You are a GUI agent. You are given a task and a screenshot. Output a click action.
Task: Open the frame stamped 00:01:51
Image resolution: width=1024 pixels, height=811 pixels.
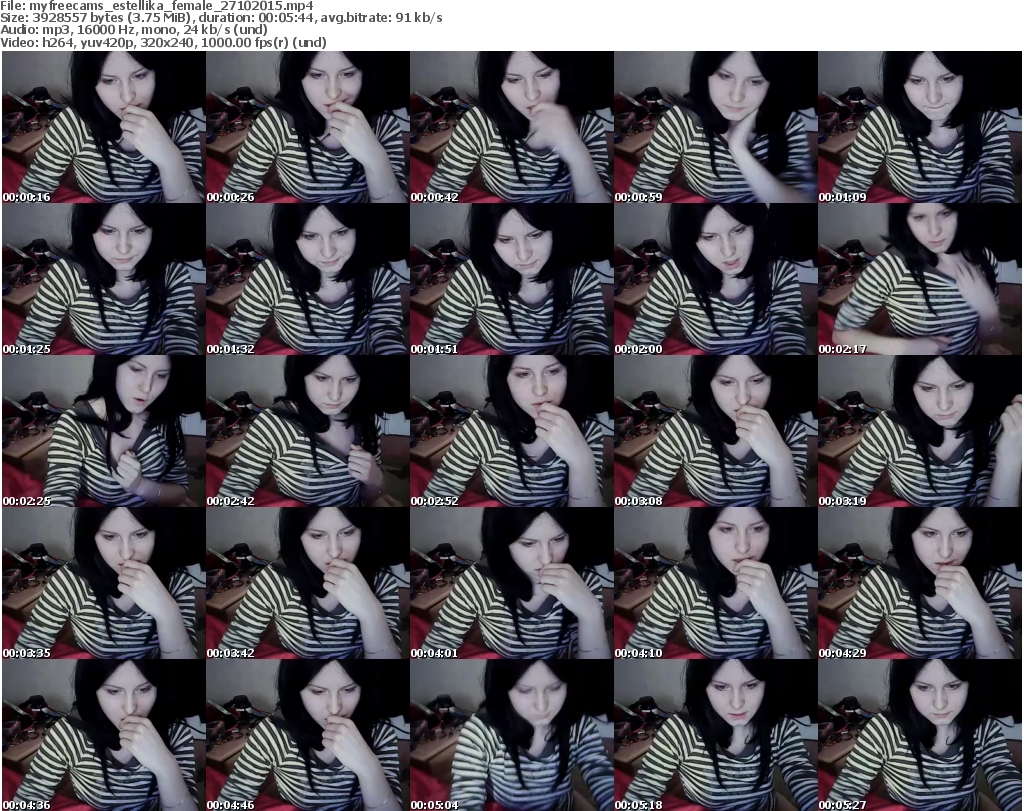coord(511,279)
